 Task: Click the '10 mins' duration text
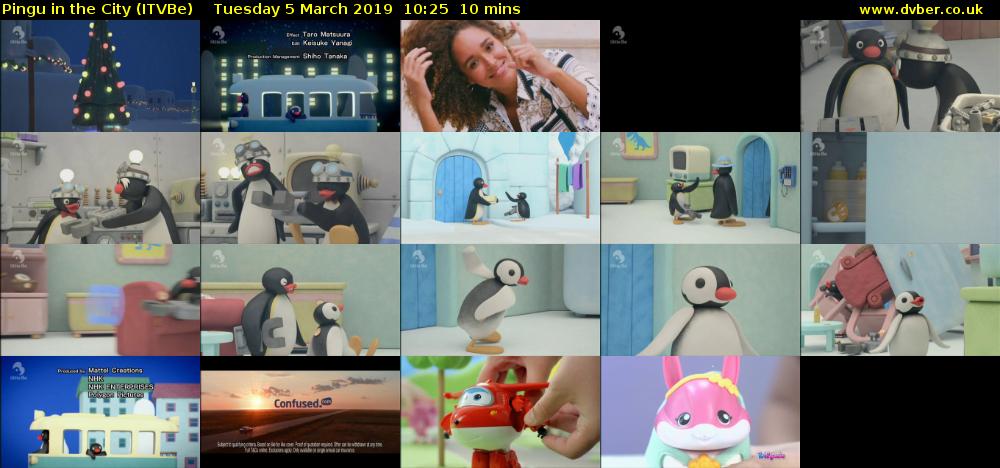(x=490, y=9)
